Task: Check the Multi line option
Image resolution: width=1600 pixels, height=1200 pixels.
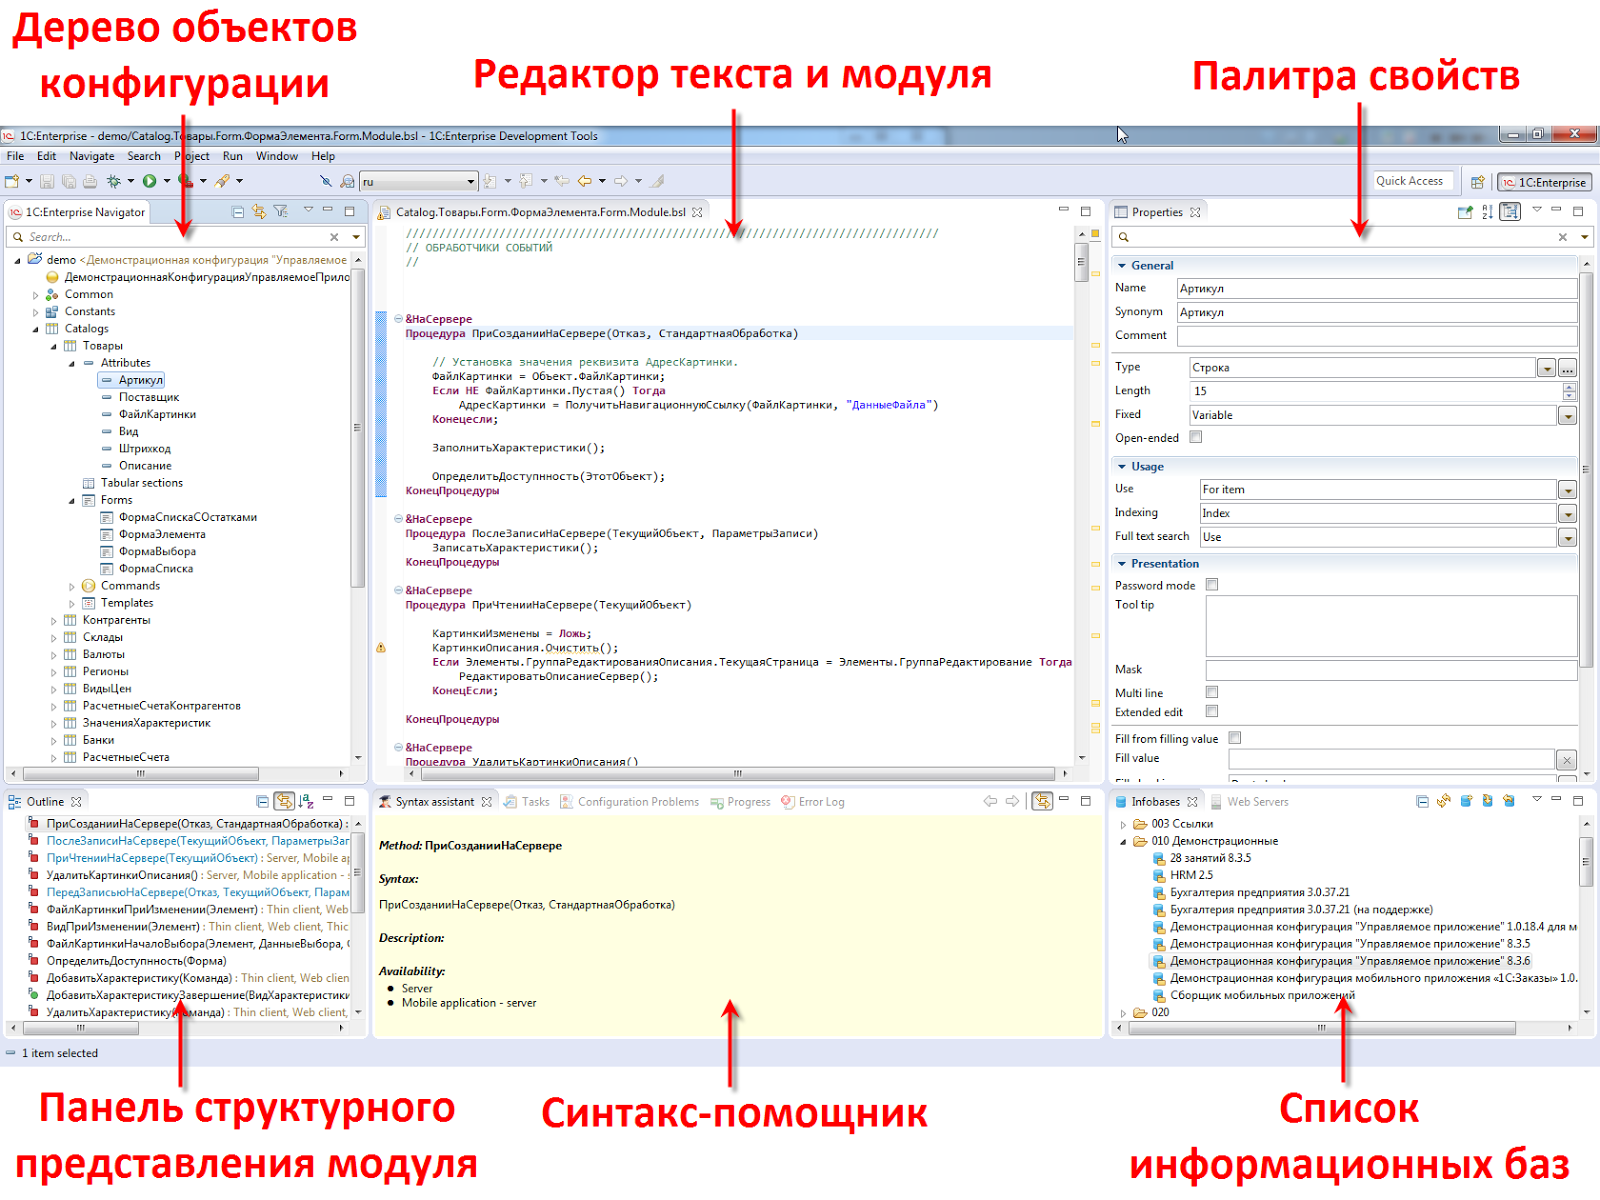Action: 1212,691
